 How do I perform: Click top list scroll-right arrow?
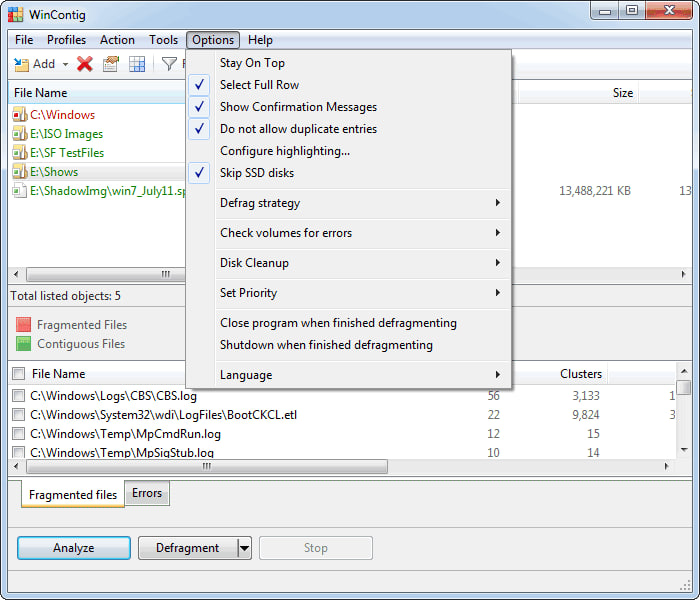click(683, 274)
